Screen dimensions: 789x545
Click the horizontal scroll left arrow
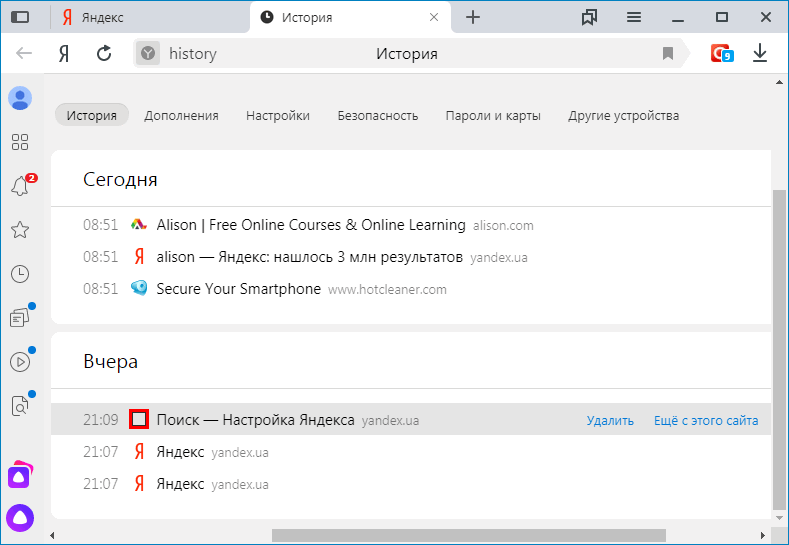coord(52,535)
